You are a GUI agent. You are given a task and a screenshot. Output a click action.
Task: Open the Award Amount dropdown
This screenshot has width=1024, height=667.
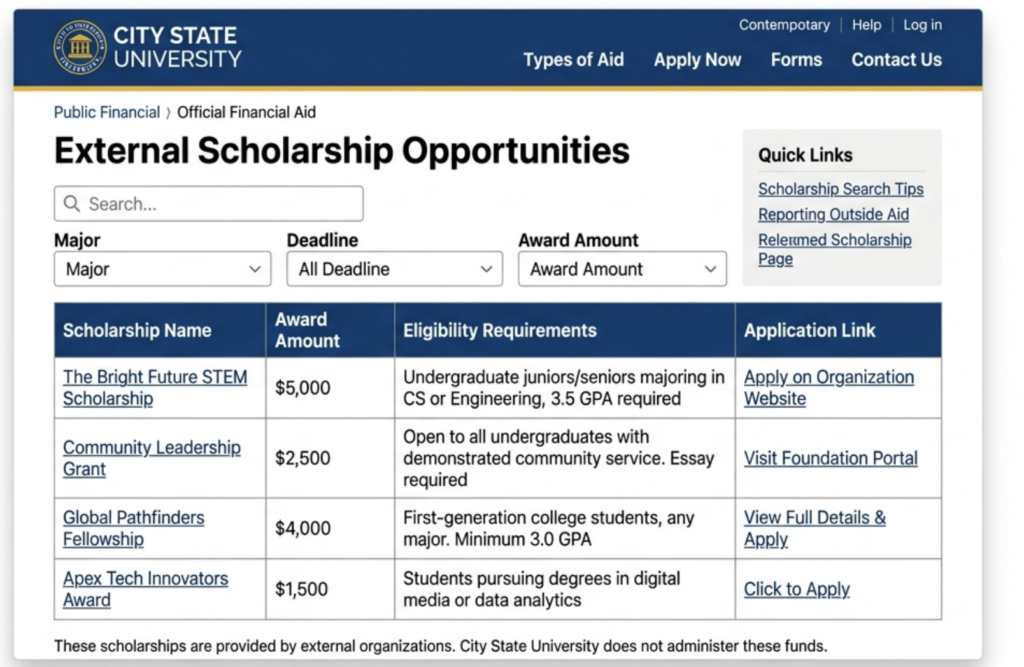[622, 269]
